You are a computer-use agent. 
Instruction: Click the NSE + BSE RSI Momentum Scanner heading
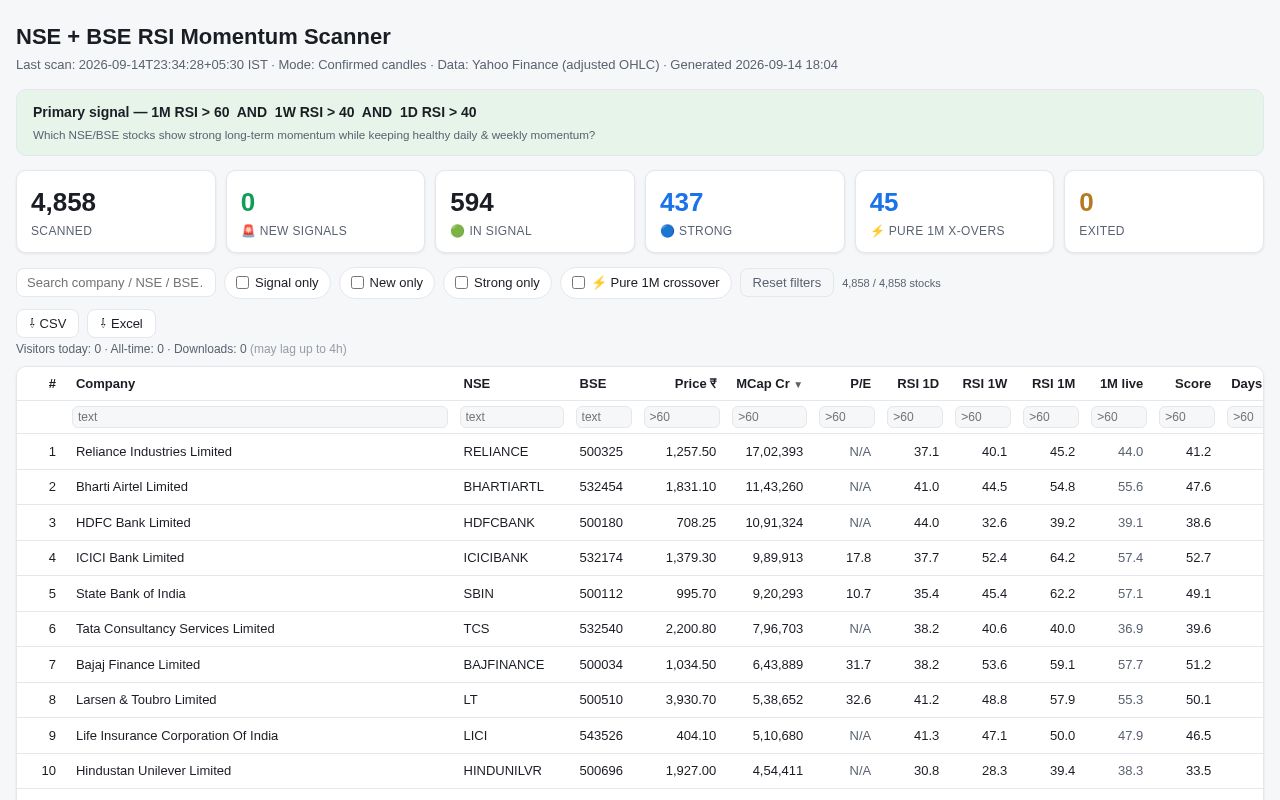pyautogui.click(x=203, y=37)
